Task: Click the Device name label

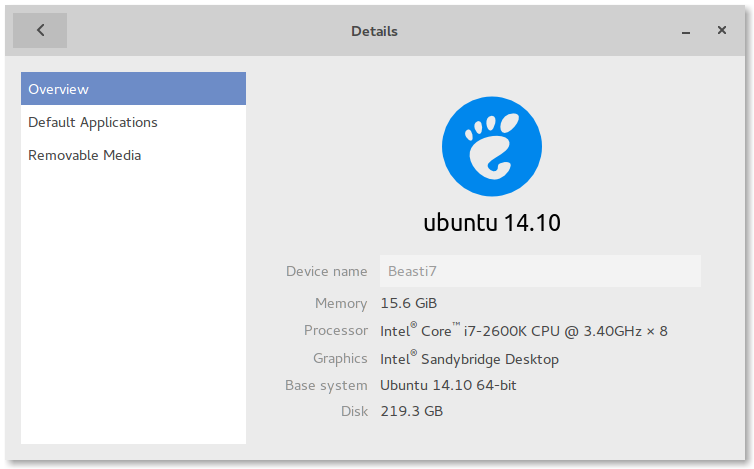Action: pos(326,271)
